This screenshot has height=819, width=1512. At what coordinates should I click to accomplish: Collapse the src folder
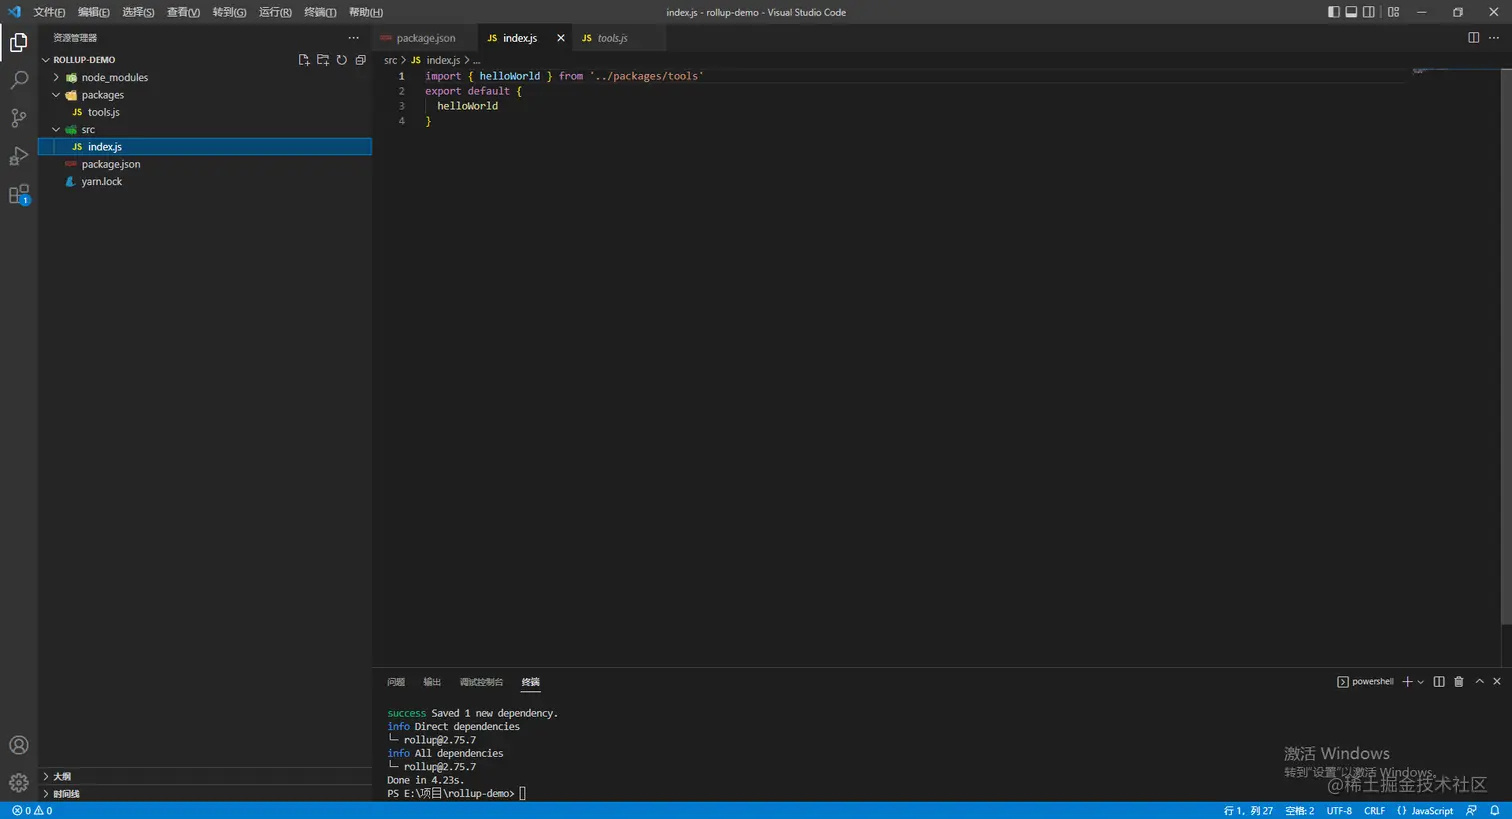56,130
